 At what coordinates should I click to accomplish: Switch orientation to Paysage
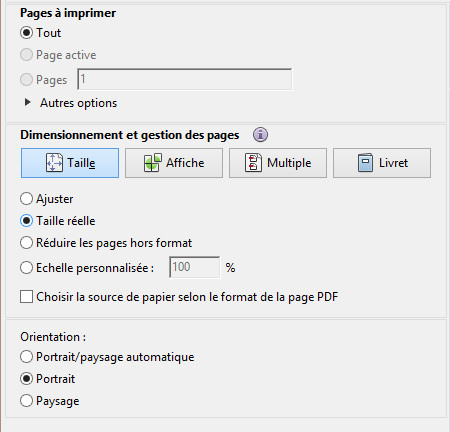point(26,401)
